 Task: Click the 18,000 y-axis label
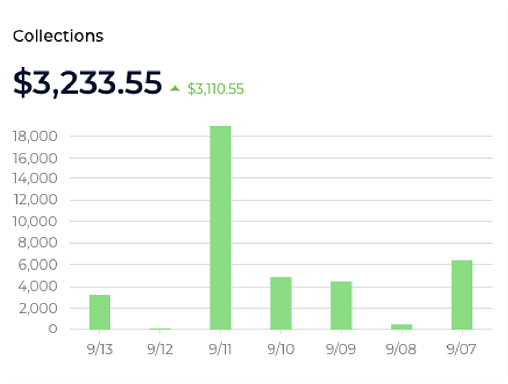[x=35, y=136]
